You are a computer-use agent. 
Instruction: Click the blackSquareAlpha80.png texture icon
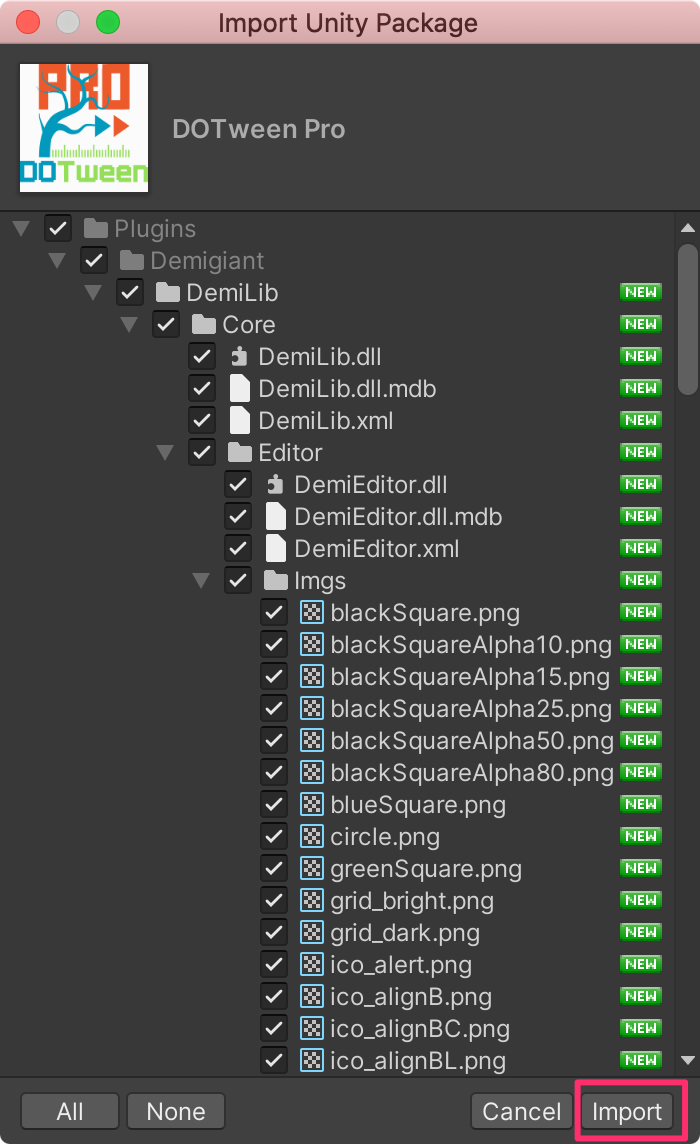[x=312, y=773]
